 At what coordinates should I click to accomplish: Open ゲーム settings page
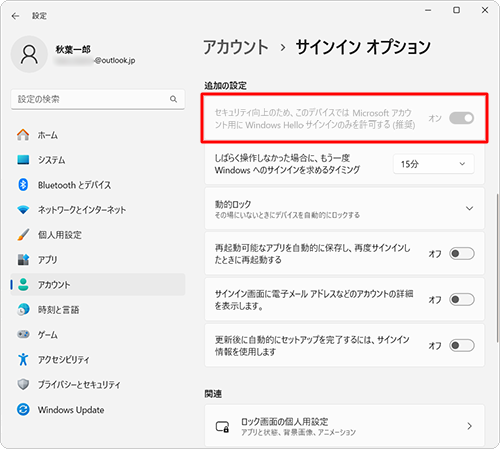98,334
